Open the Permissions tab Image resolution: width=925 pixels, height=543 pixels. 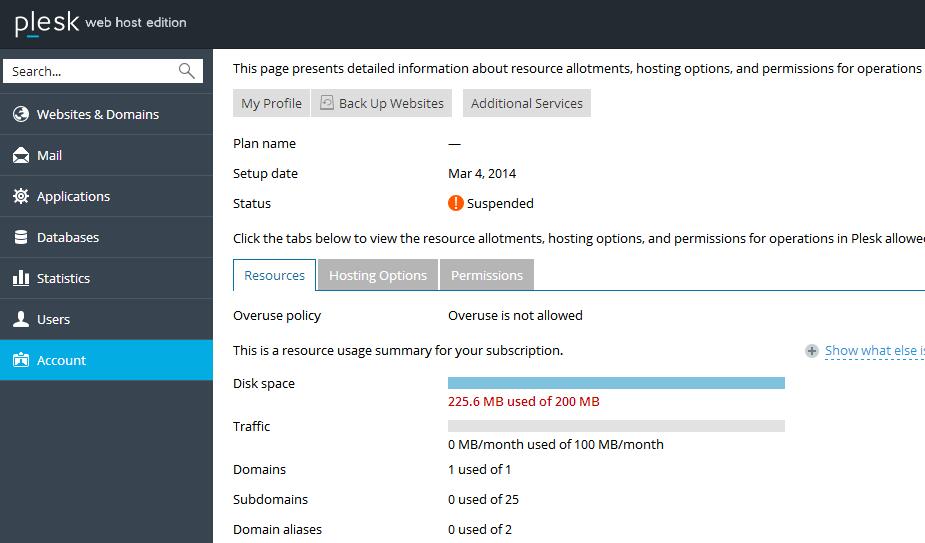pos(486,275)
